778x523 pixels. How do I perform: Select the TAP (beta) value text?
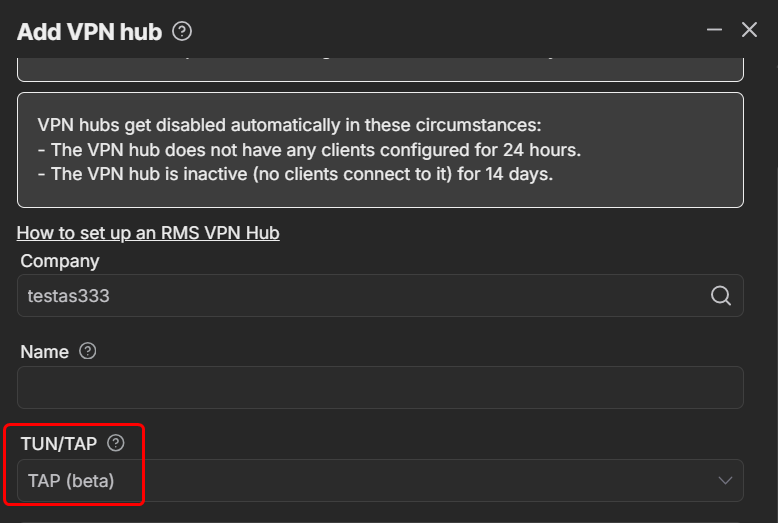pyautogui.click(x=71, y=481)
